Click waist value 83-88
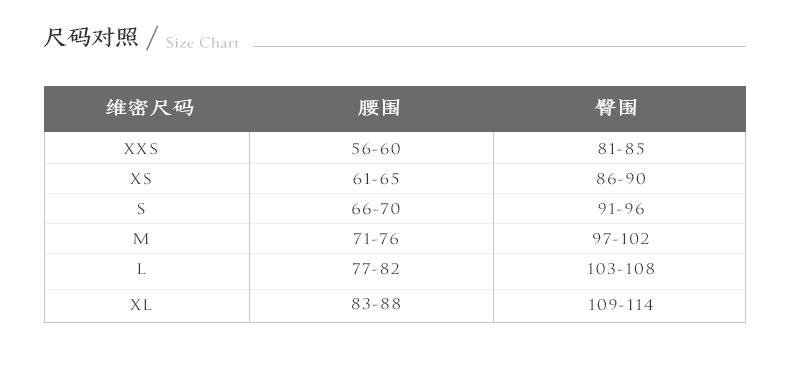790x374 pixels. [376, 304]
